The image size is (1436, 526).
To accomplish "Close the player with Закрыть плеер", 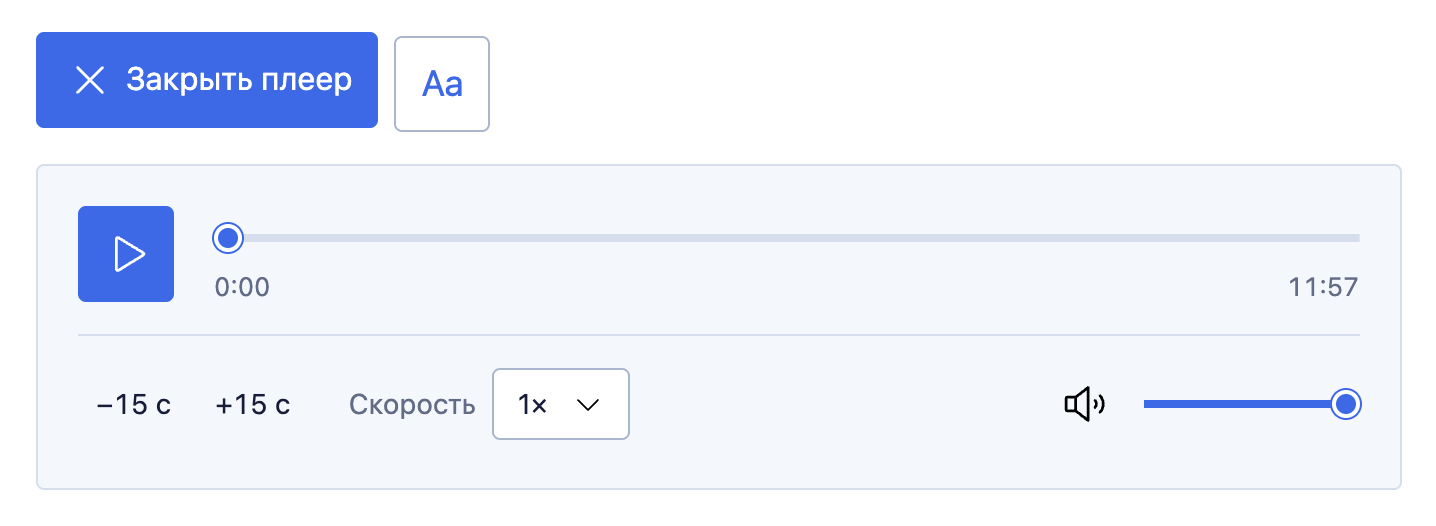I will 207,80.
